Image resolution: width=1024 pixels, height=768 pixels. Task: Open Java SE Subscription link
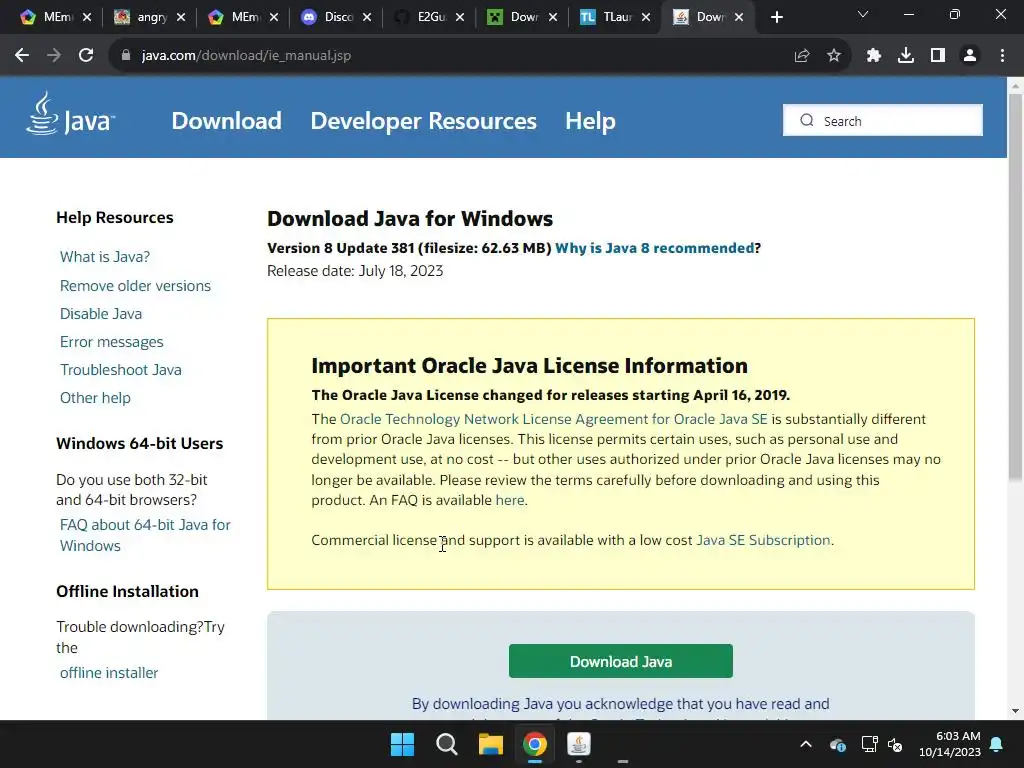763,541
